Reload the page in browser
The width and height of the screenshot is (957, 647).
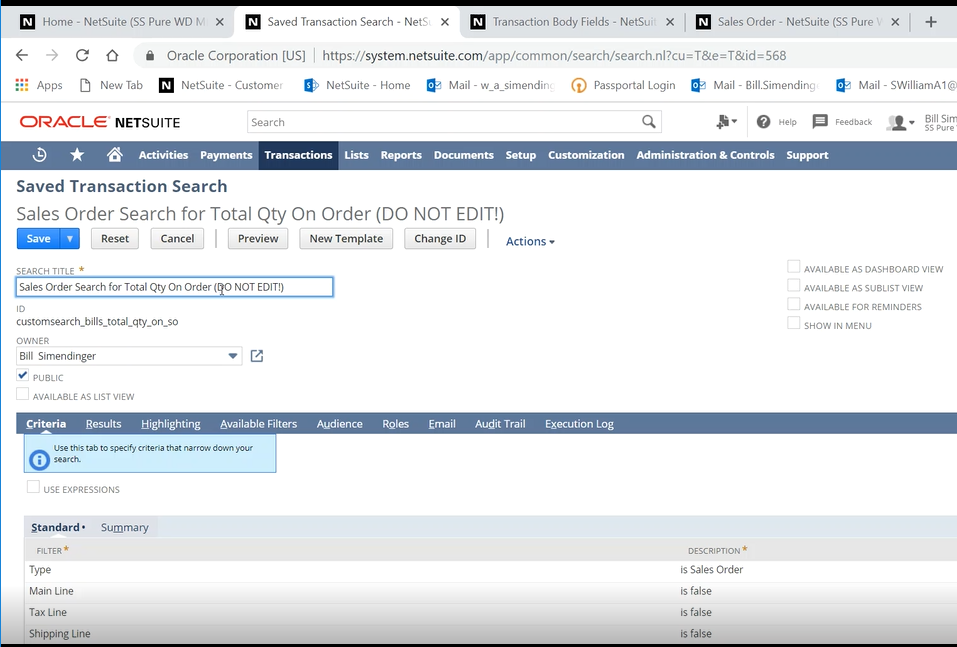(82, 56)
